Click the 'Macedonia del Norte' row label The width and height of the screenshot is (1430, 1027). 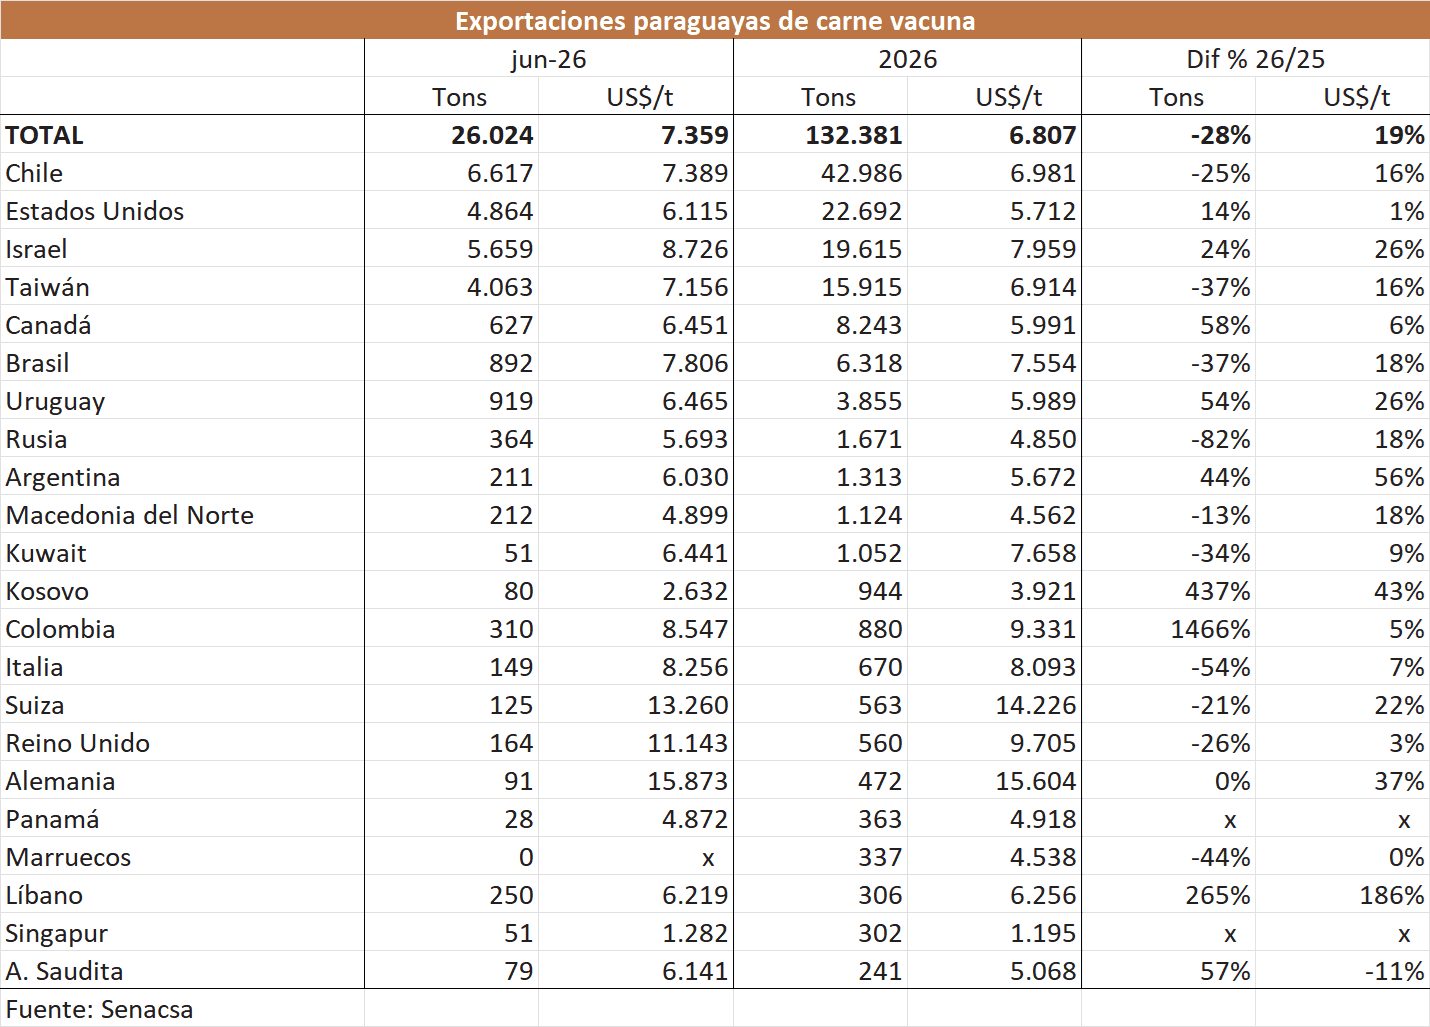point(130,515)
